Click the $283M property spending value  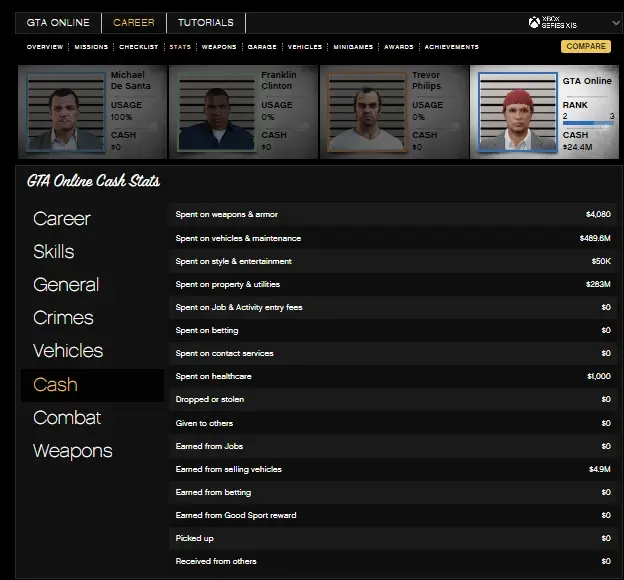[x=598, y=285]
